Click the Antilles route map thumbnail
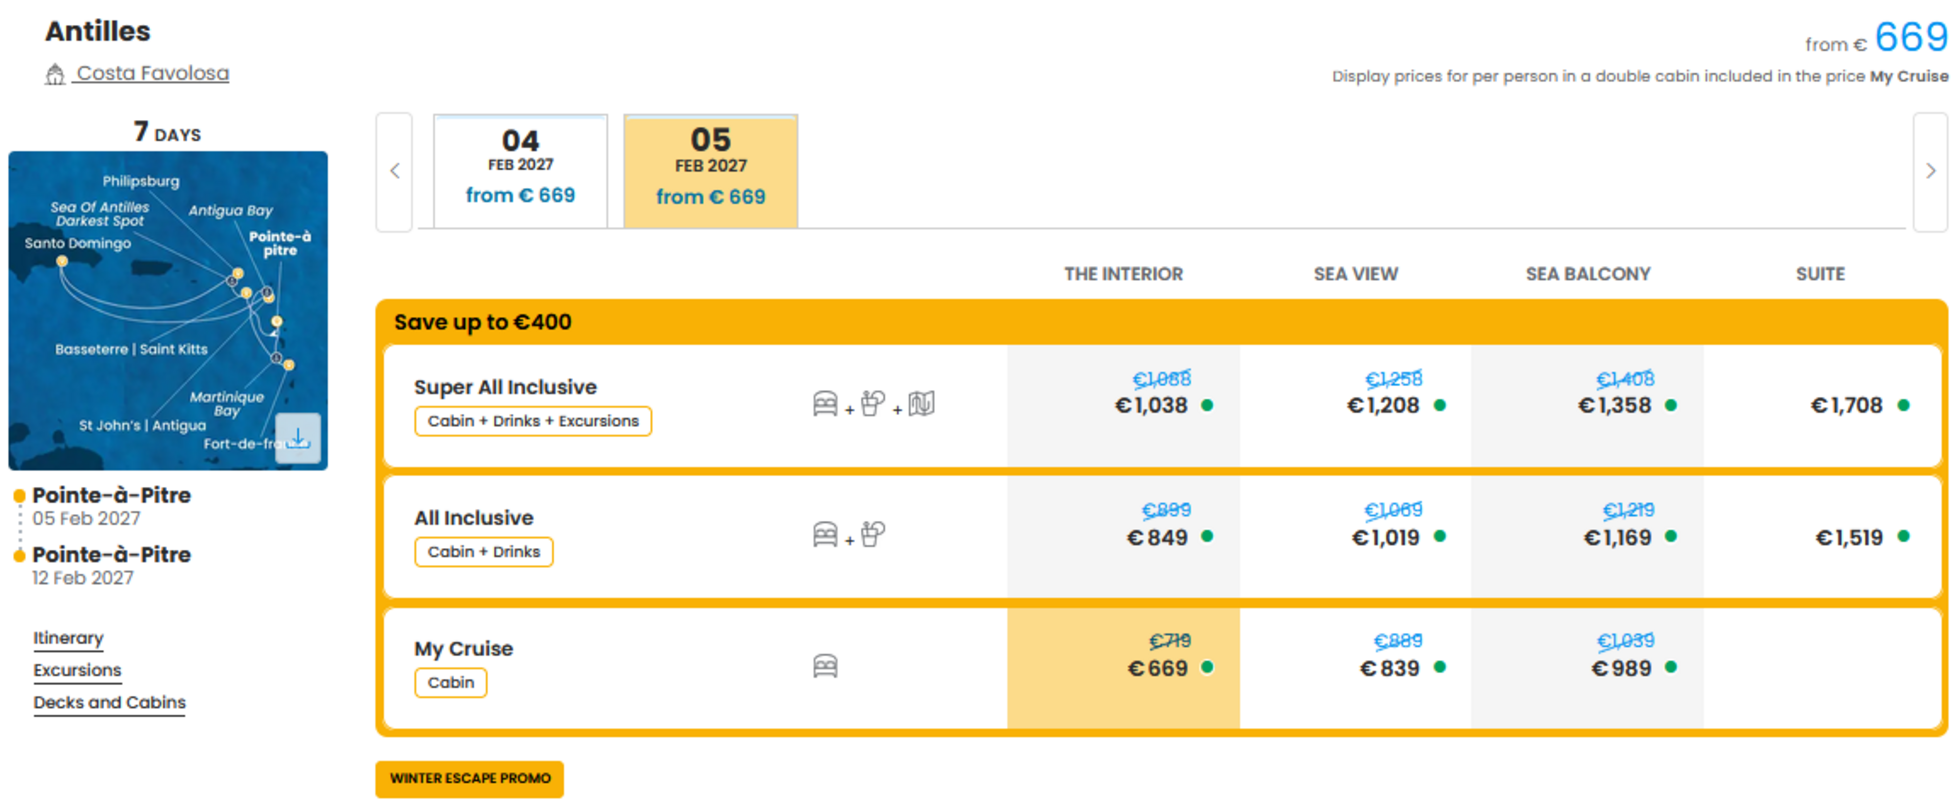Screen dimensions: 1957x800 pos(168,310)
